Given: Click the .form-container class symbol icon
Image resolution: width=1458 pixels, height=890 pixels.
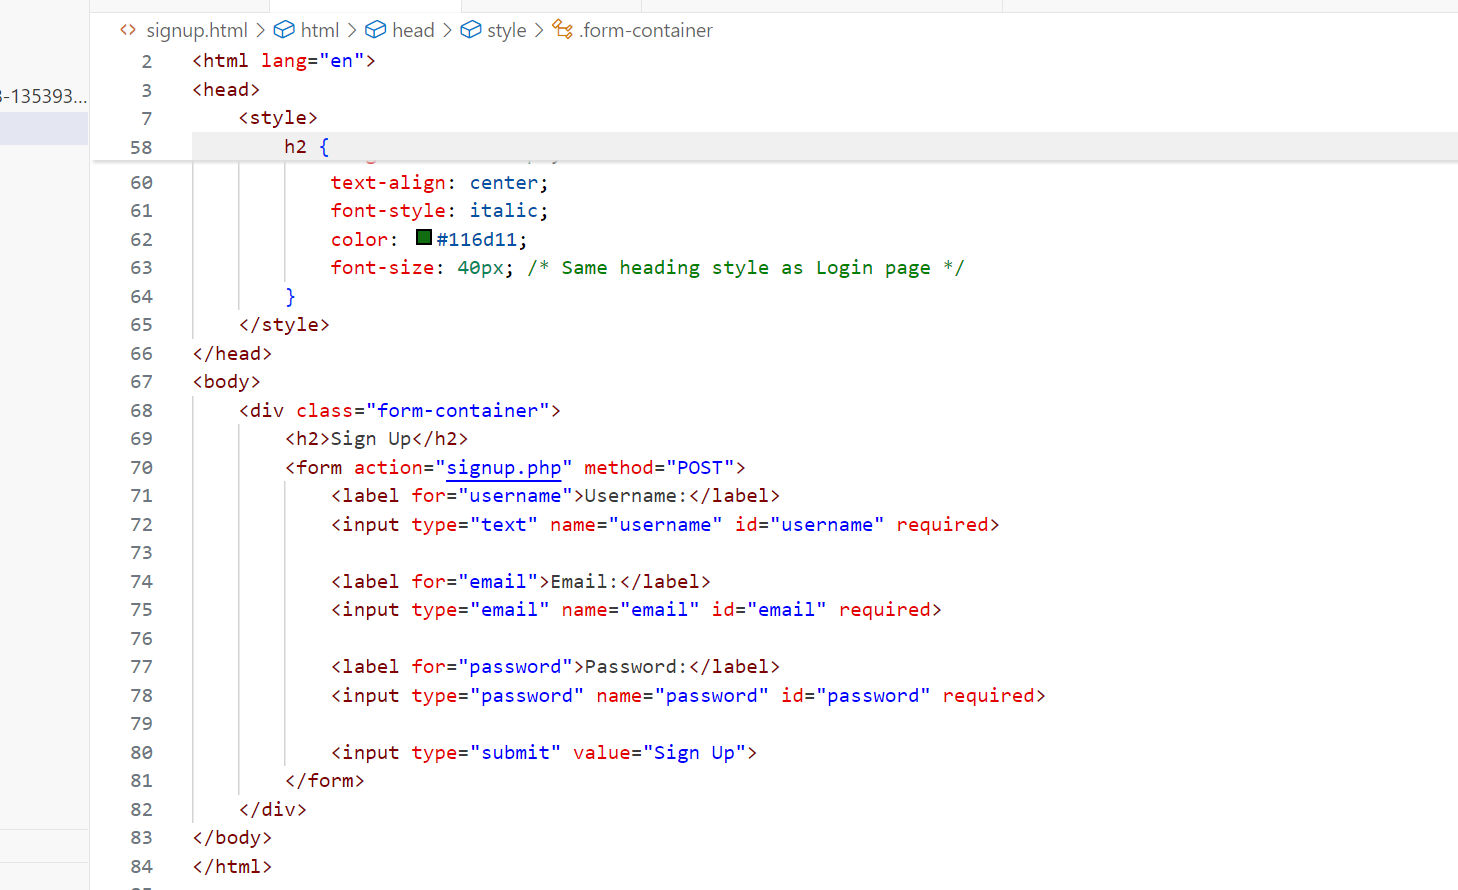Looking at the screenshot, I should [563, 30].
